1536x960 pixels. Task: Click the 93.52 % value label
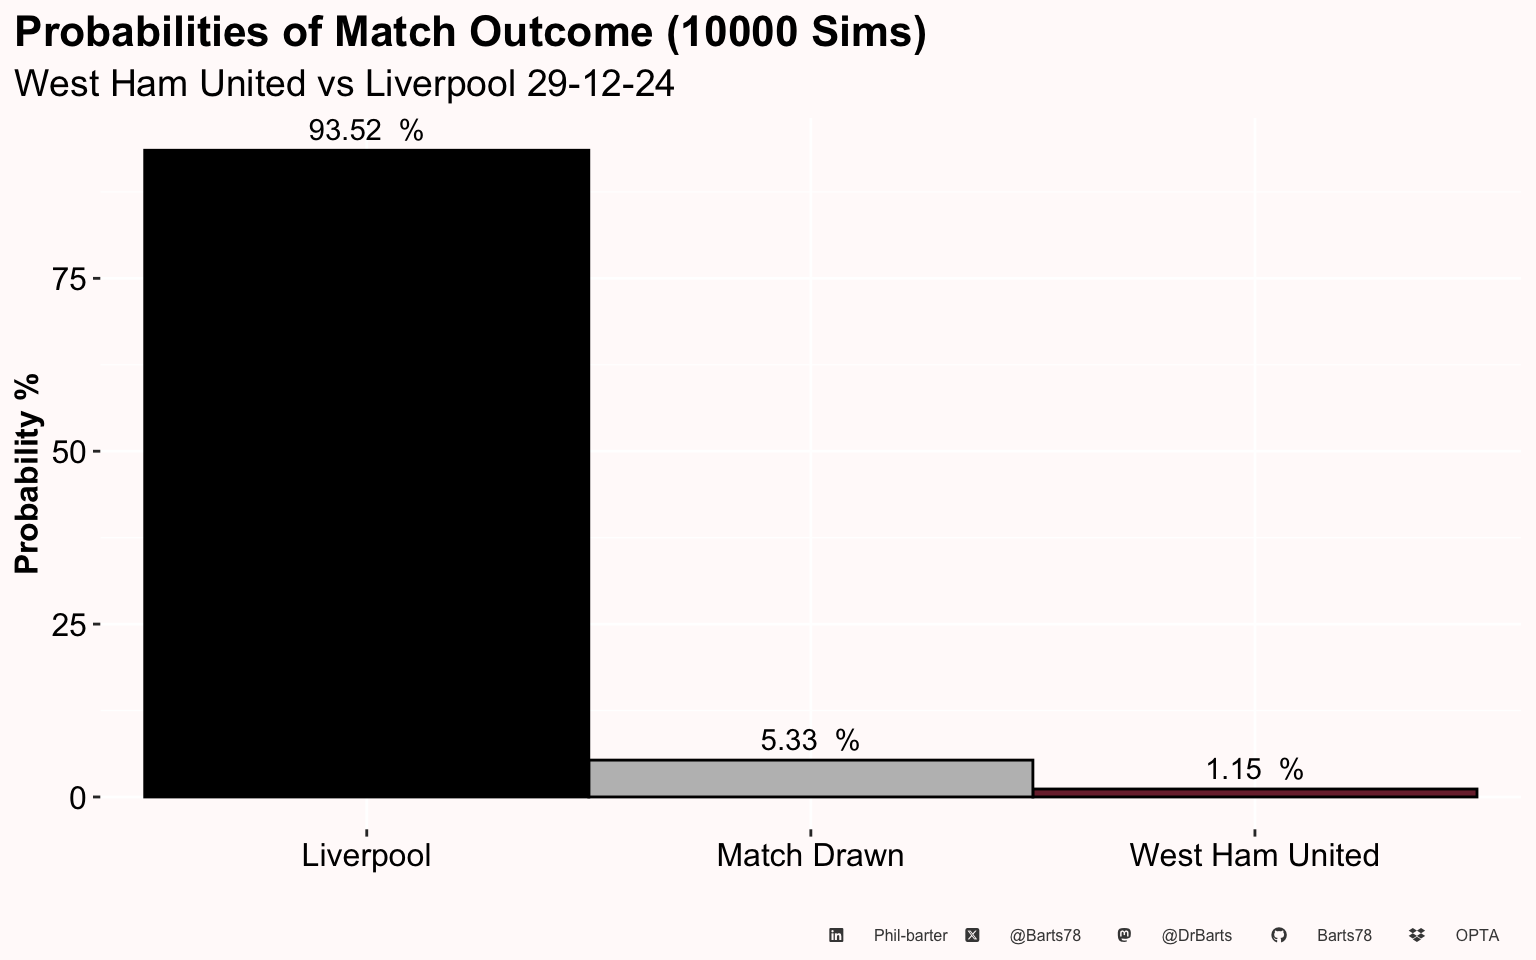pos(366,131)
